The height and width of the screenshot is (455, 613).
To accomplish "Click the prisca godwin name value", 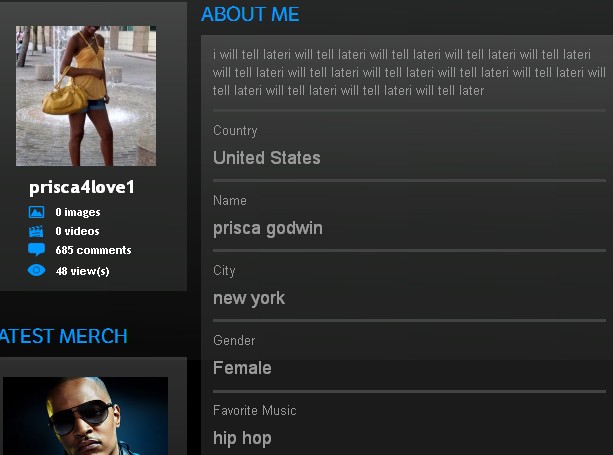I will [x=268, y=228].
